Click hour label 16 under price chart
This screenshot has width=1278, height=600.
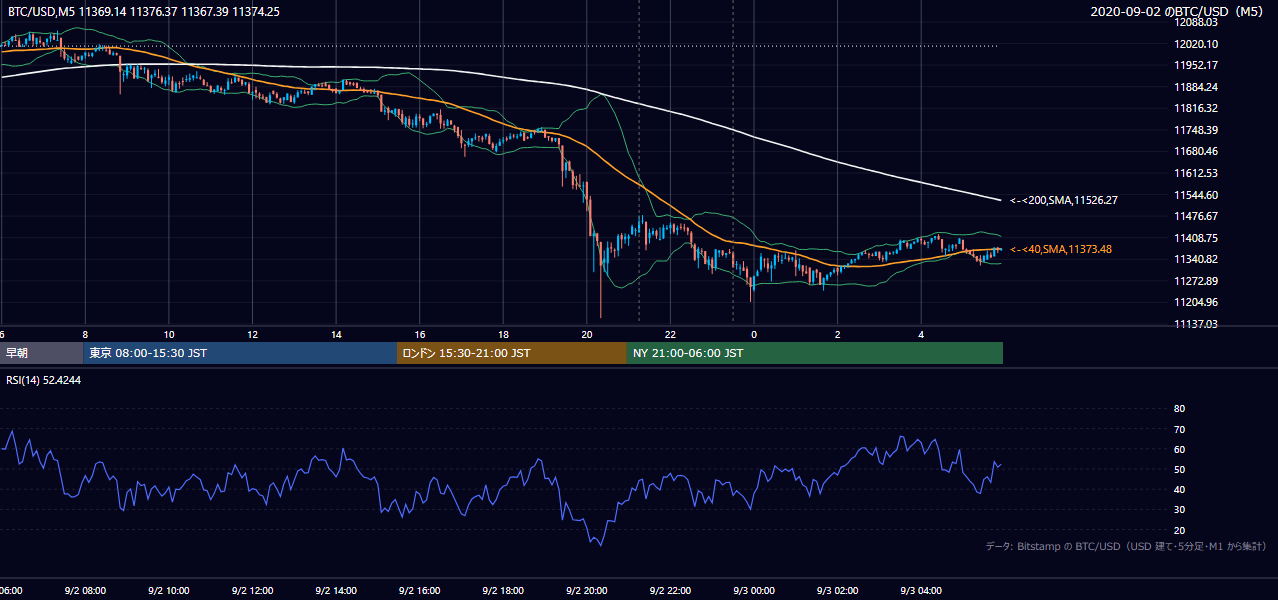point(420,335)
